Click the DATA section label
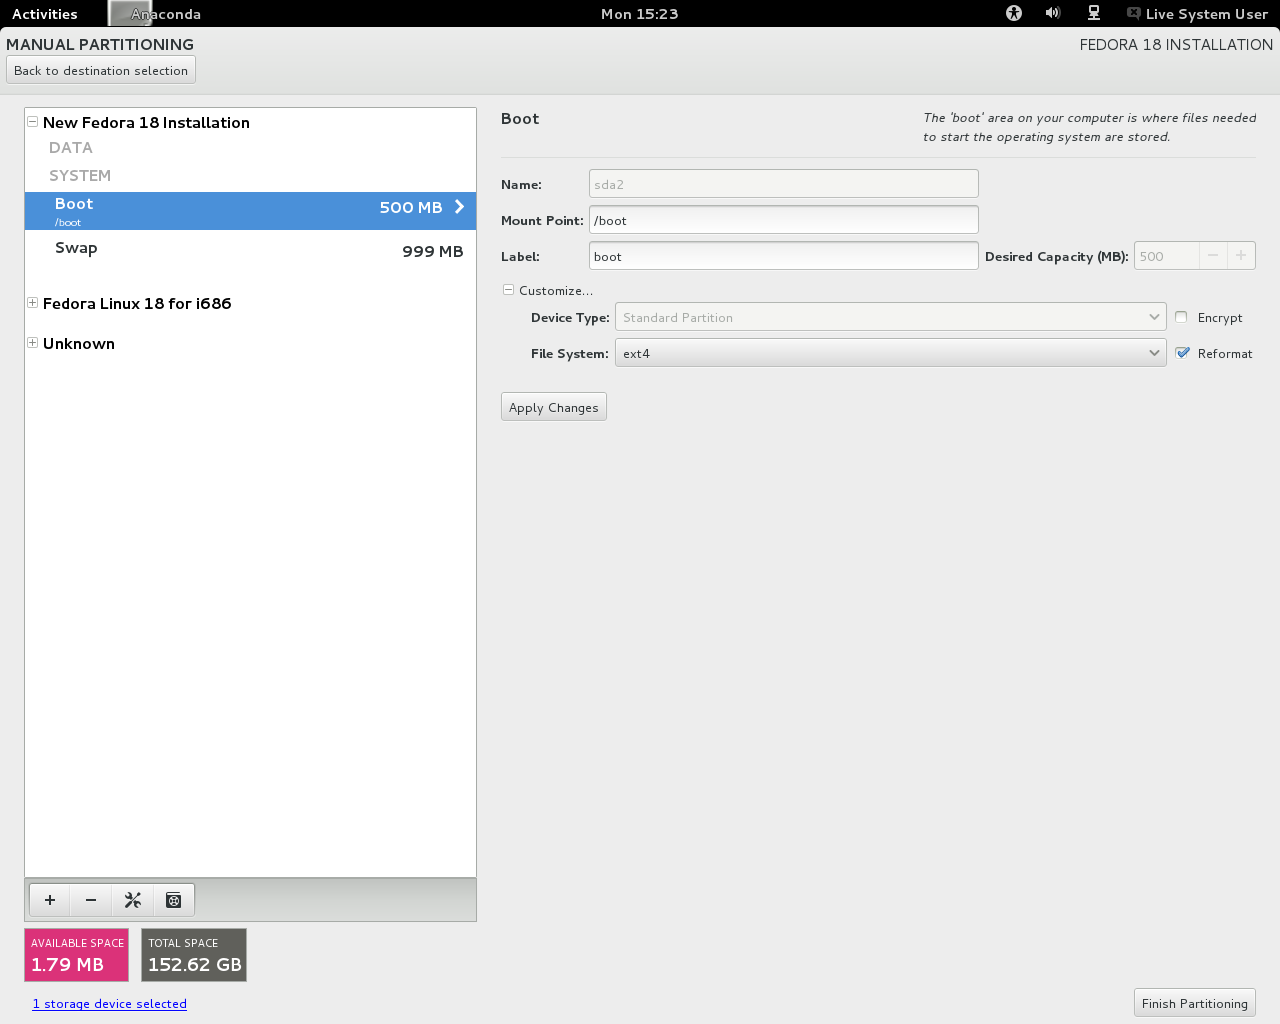The width and height of the screenshot is (1280, 1024). [71, 148]
